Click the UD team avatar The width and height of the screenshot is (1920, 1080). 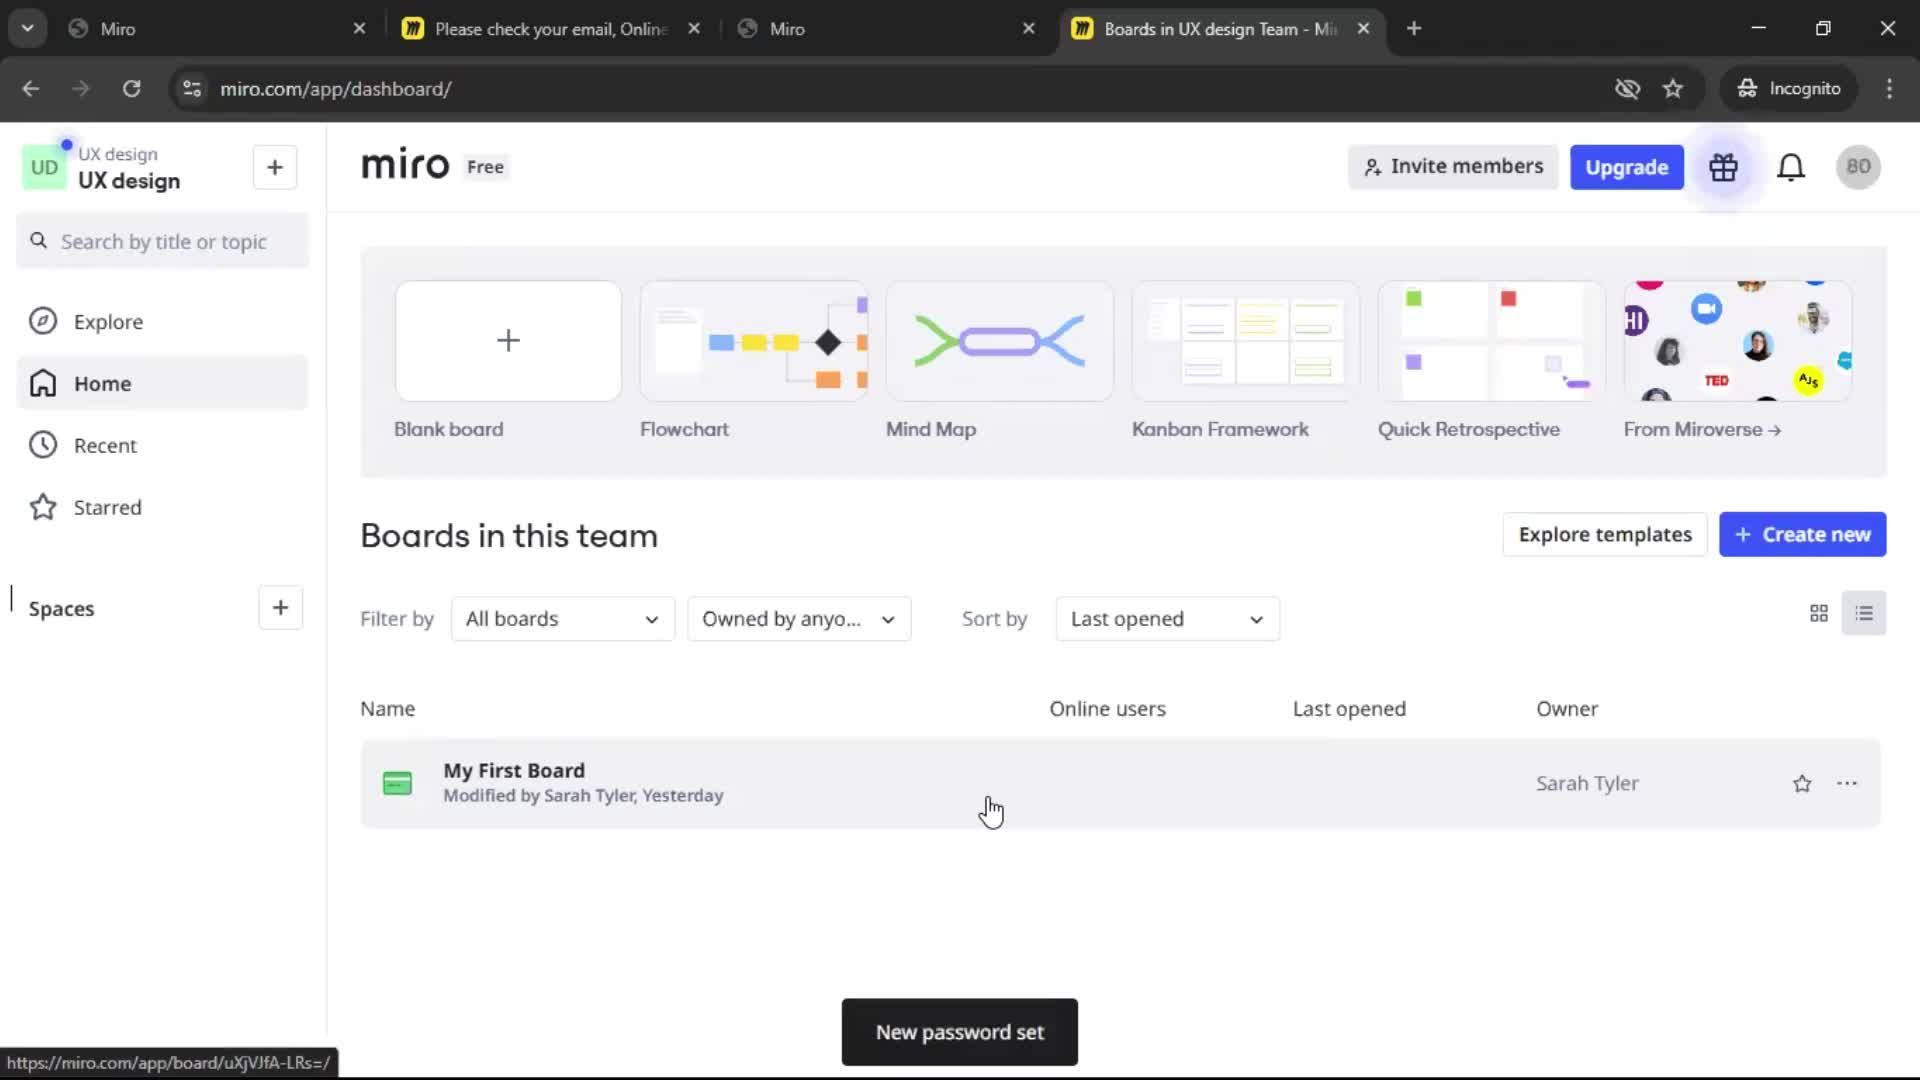click(x=44, y=167)
